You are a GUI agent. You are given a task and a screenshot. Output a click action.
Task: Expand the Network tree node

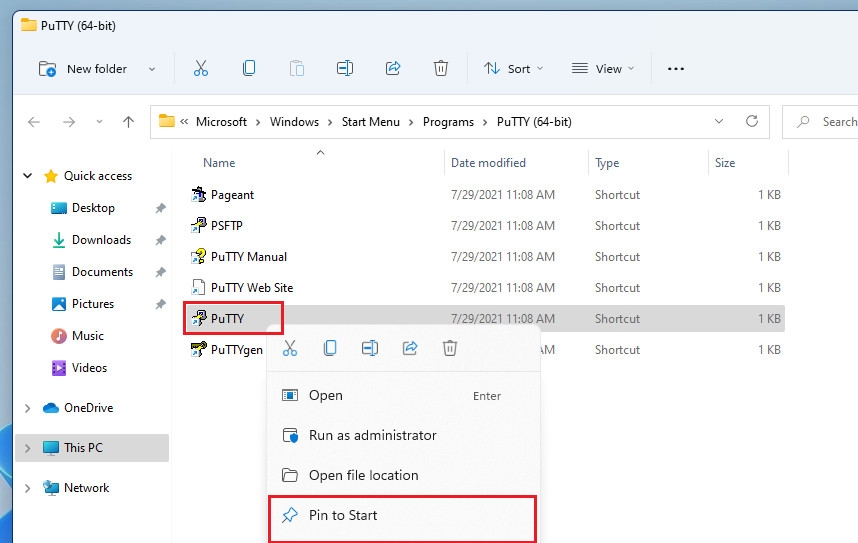27,488
